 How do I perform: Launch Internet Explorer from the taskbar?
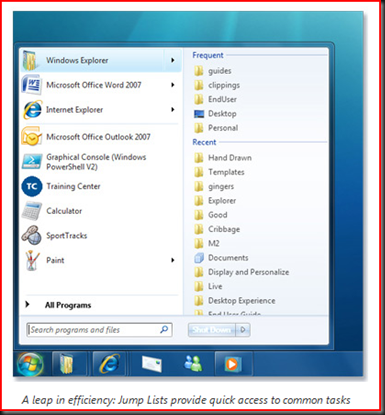109,364
